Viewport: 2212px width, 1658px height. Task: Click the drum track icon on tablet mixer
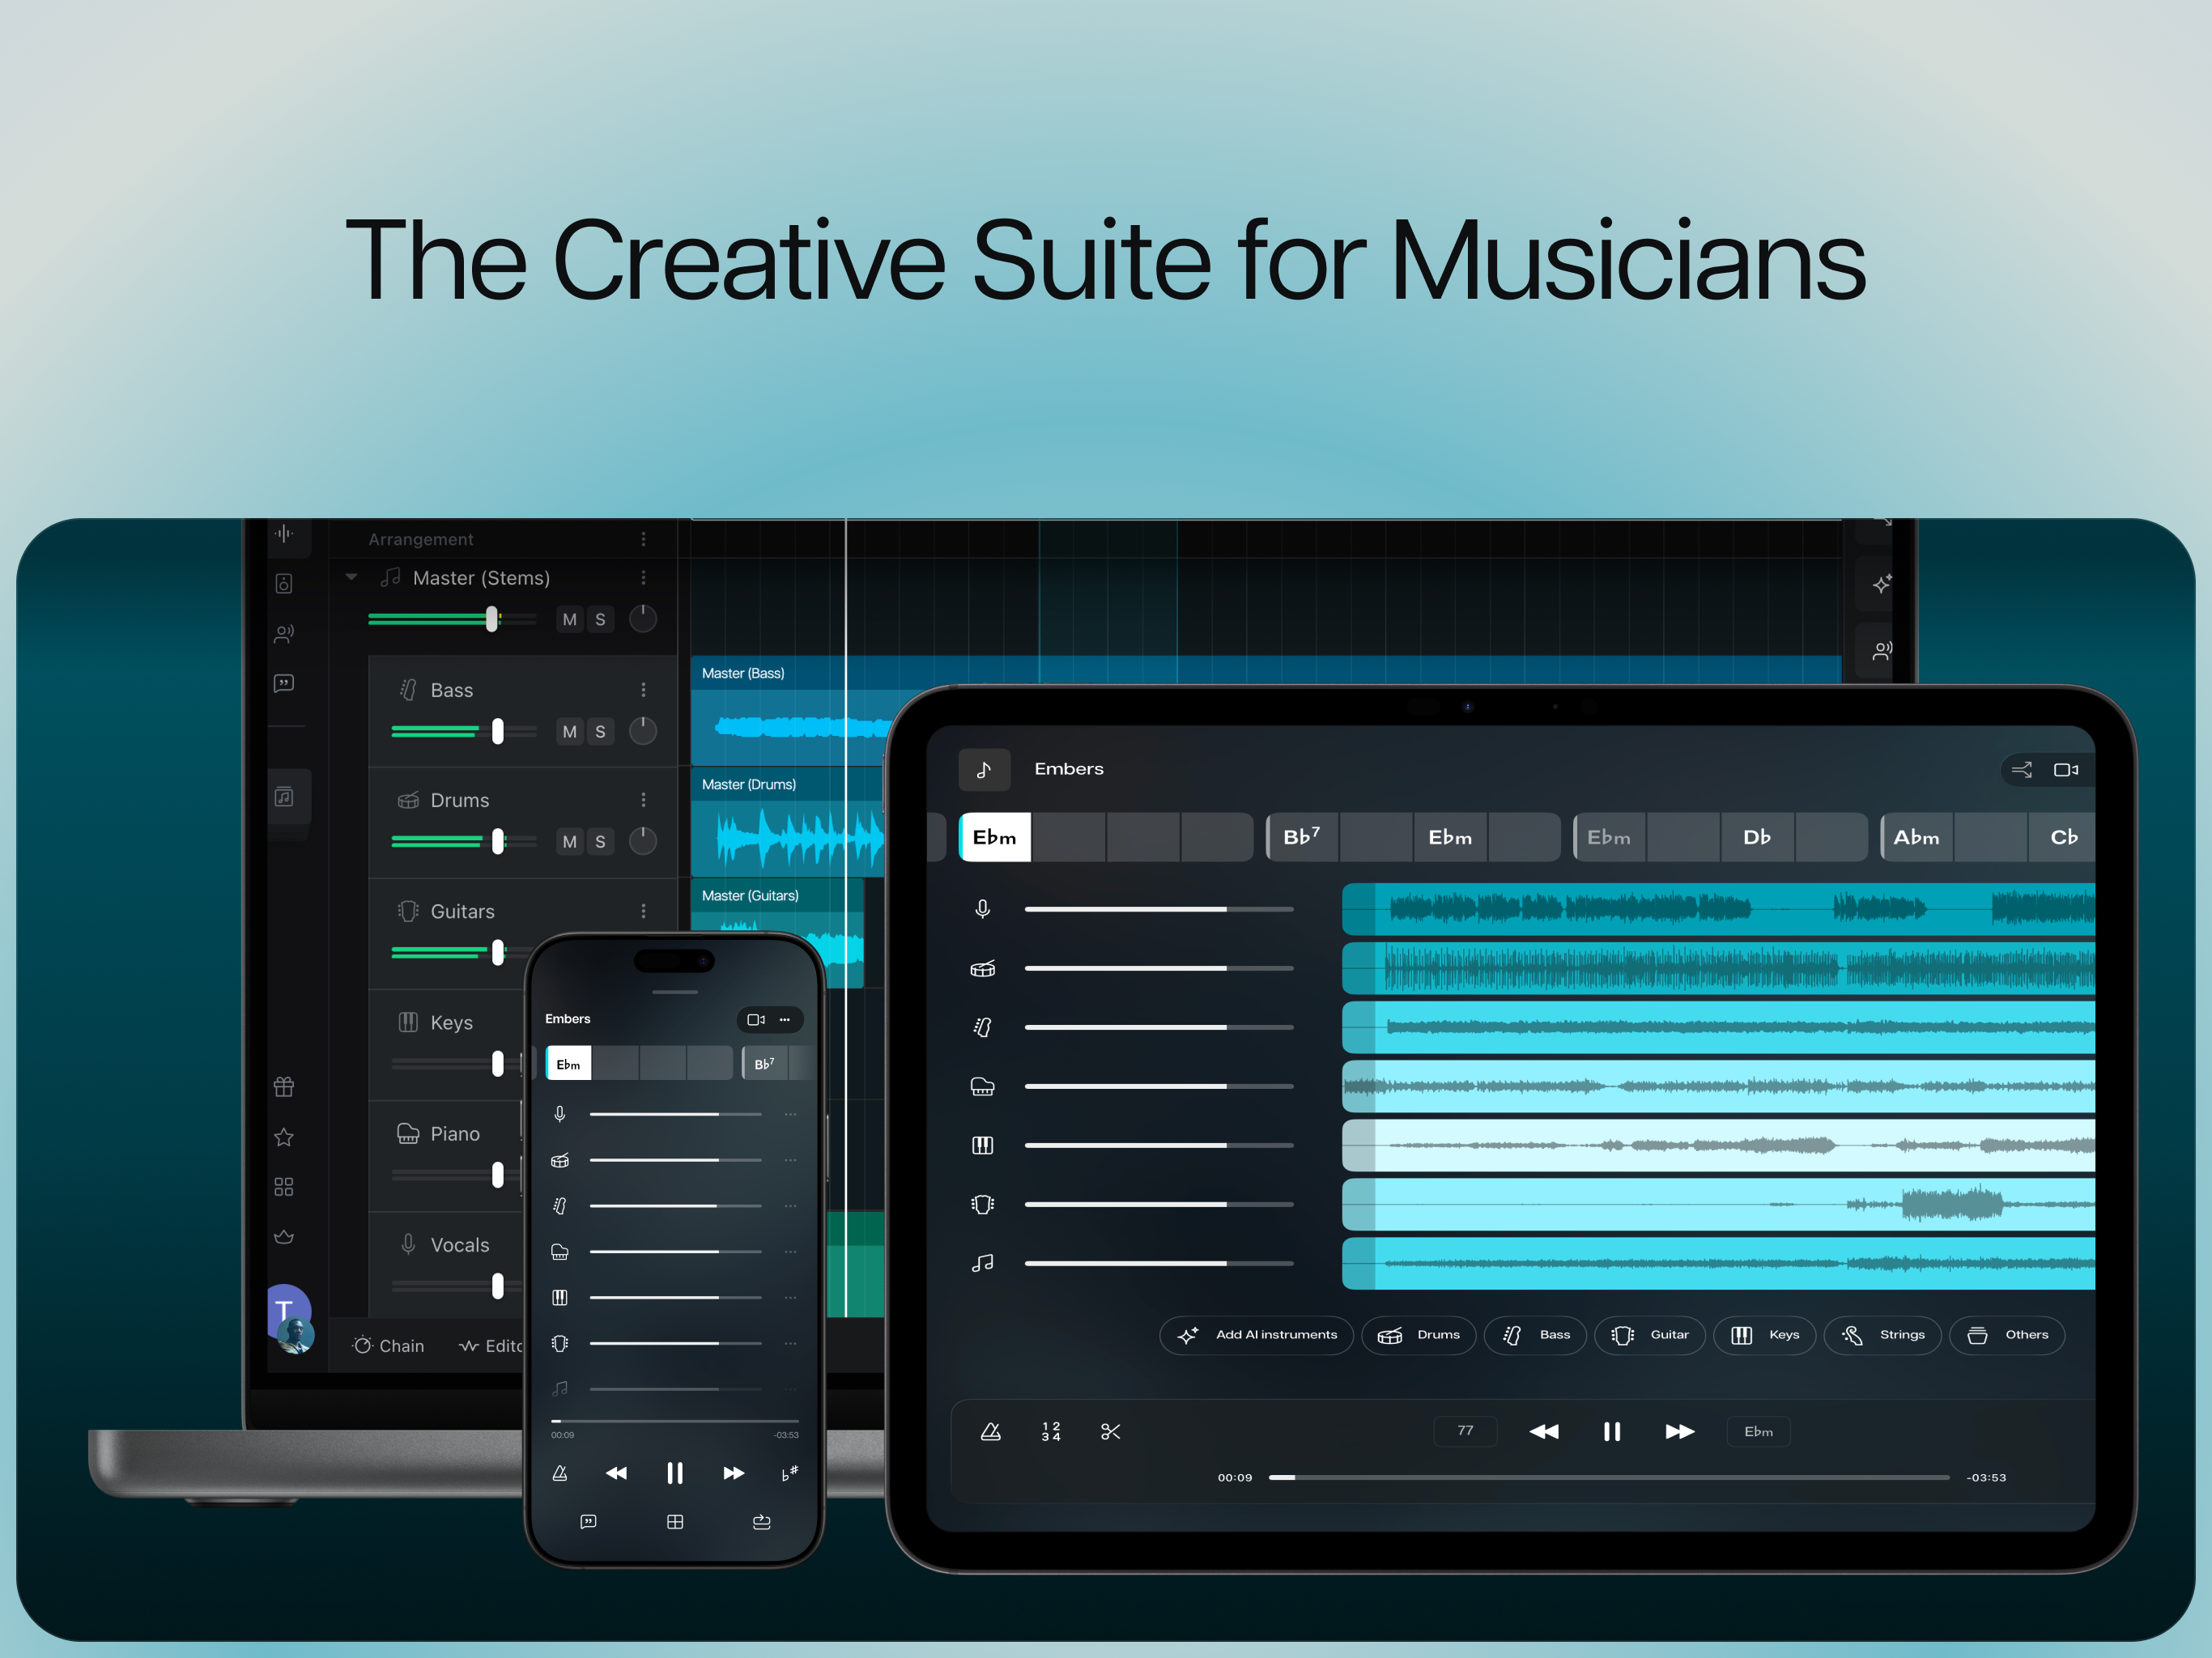pos(983,968)
